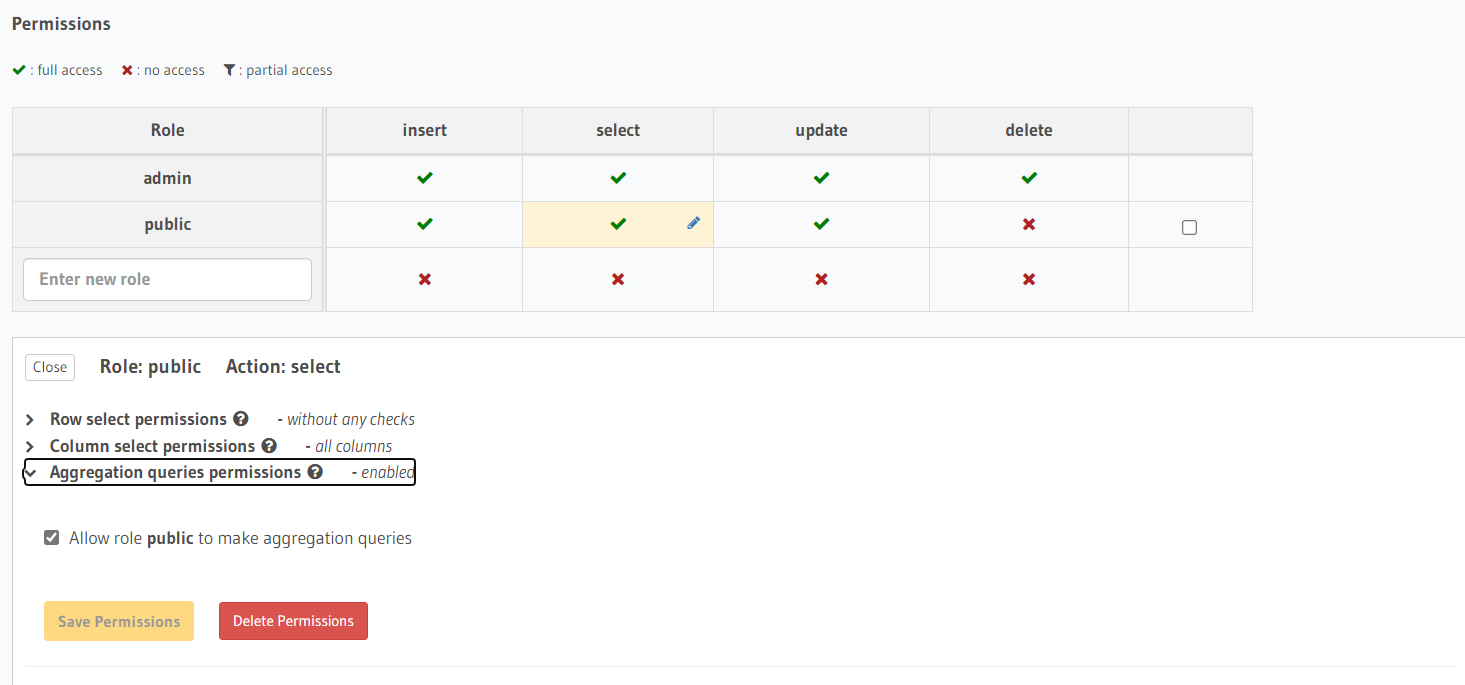Click the public role delete cross icon
The width and height of the screenshot is (1465, 685).
(1029, 224)
